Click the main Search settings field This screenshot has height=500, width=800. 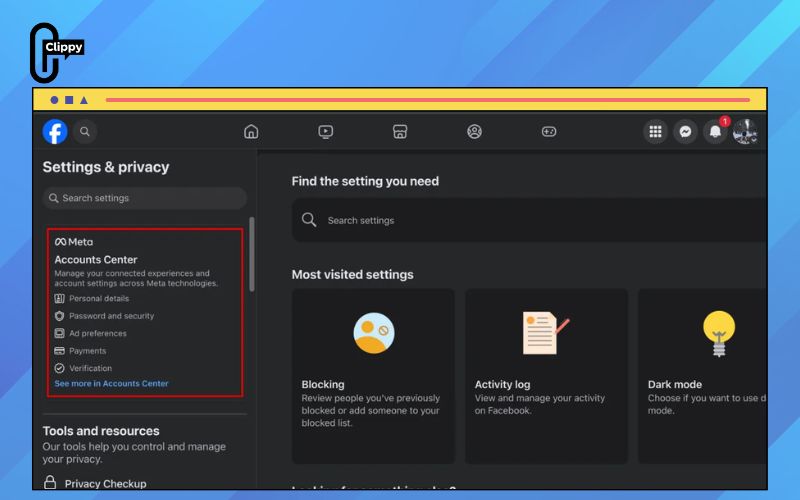click(529, 220)
